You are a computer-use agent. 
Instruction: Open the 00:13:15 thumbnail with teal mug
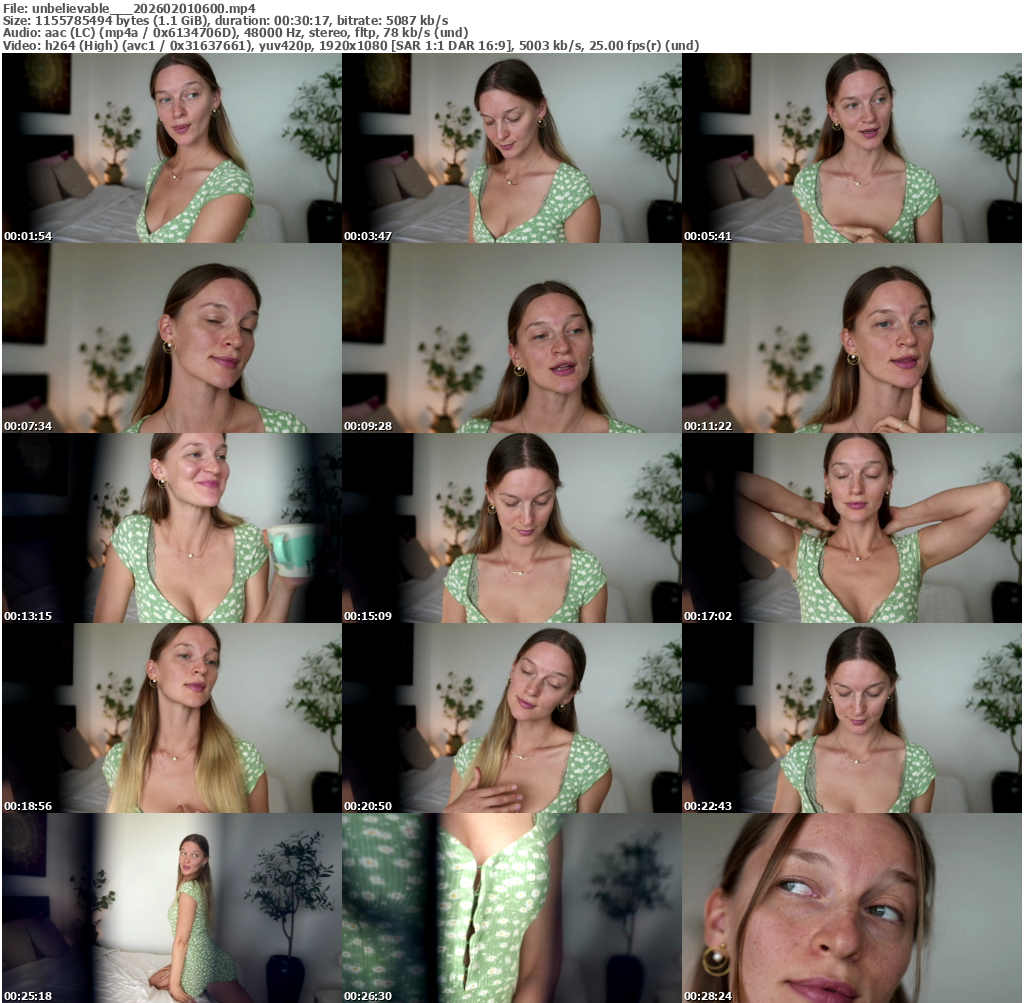[x=171, y=528]
